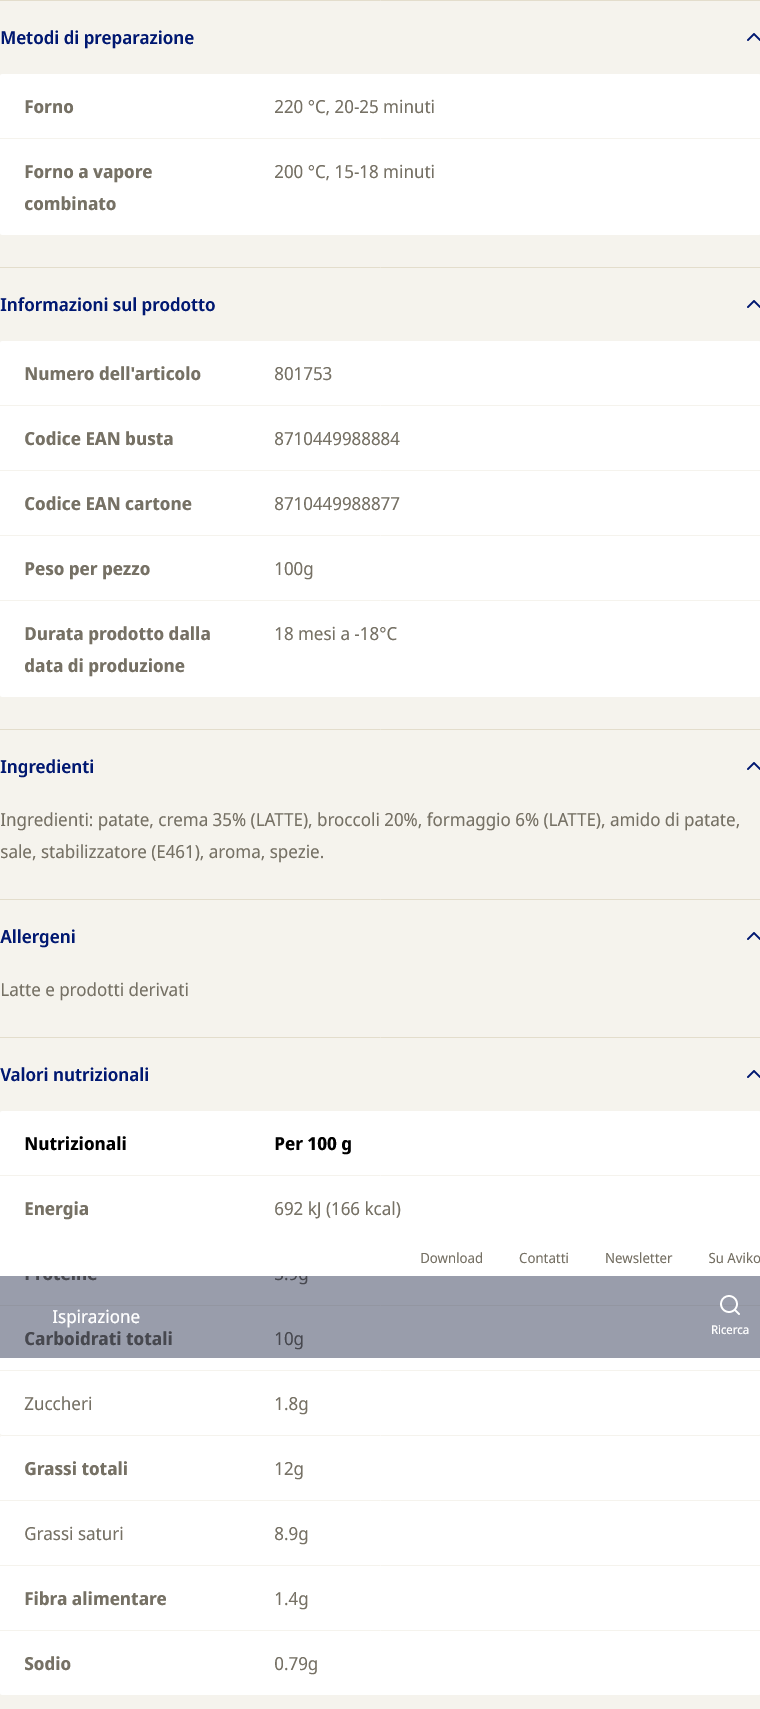Collapse the Ingredienti section heading
Viewport: 760px width, 1709px height.
coord(47,767)
